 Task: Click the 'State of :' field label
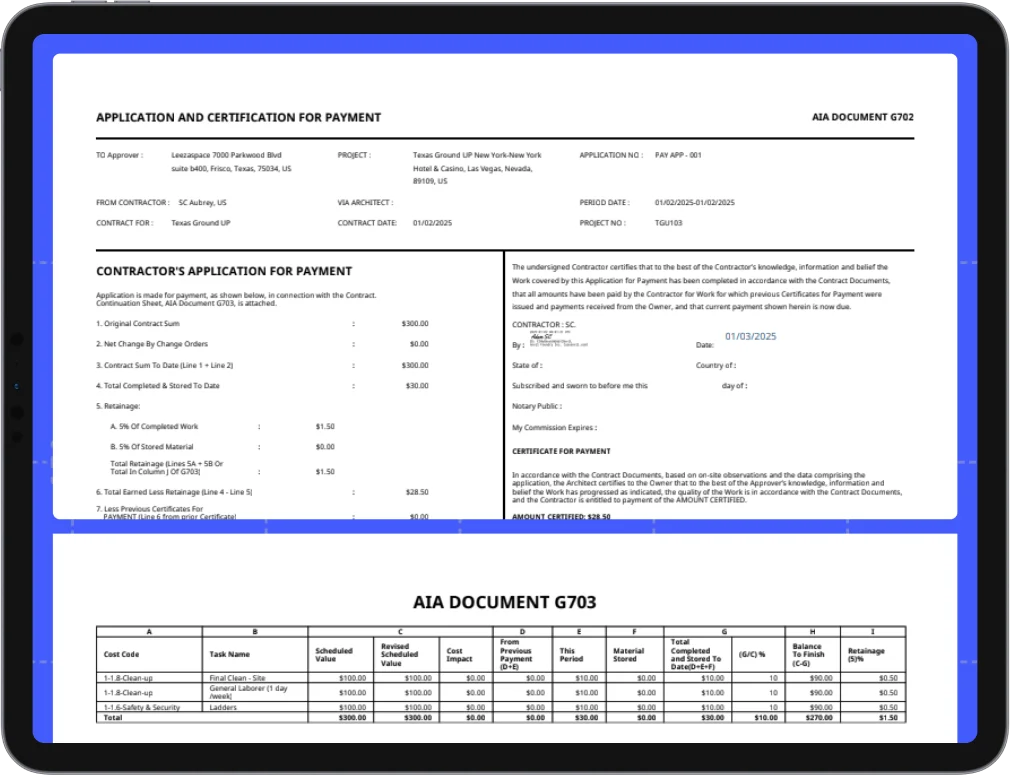click(527, 366)
